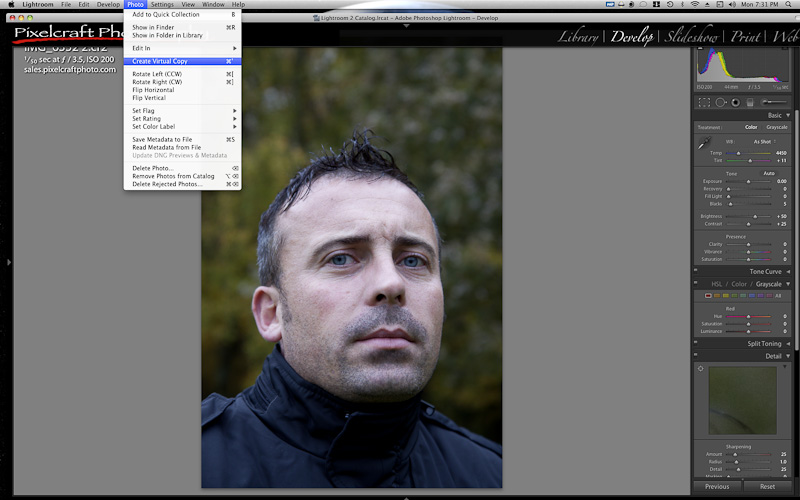Collapse the HSL panel triangle
This screenshot has height=500, width=800.
pyautogui.click(x=788, y=284)
